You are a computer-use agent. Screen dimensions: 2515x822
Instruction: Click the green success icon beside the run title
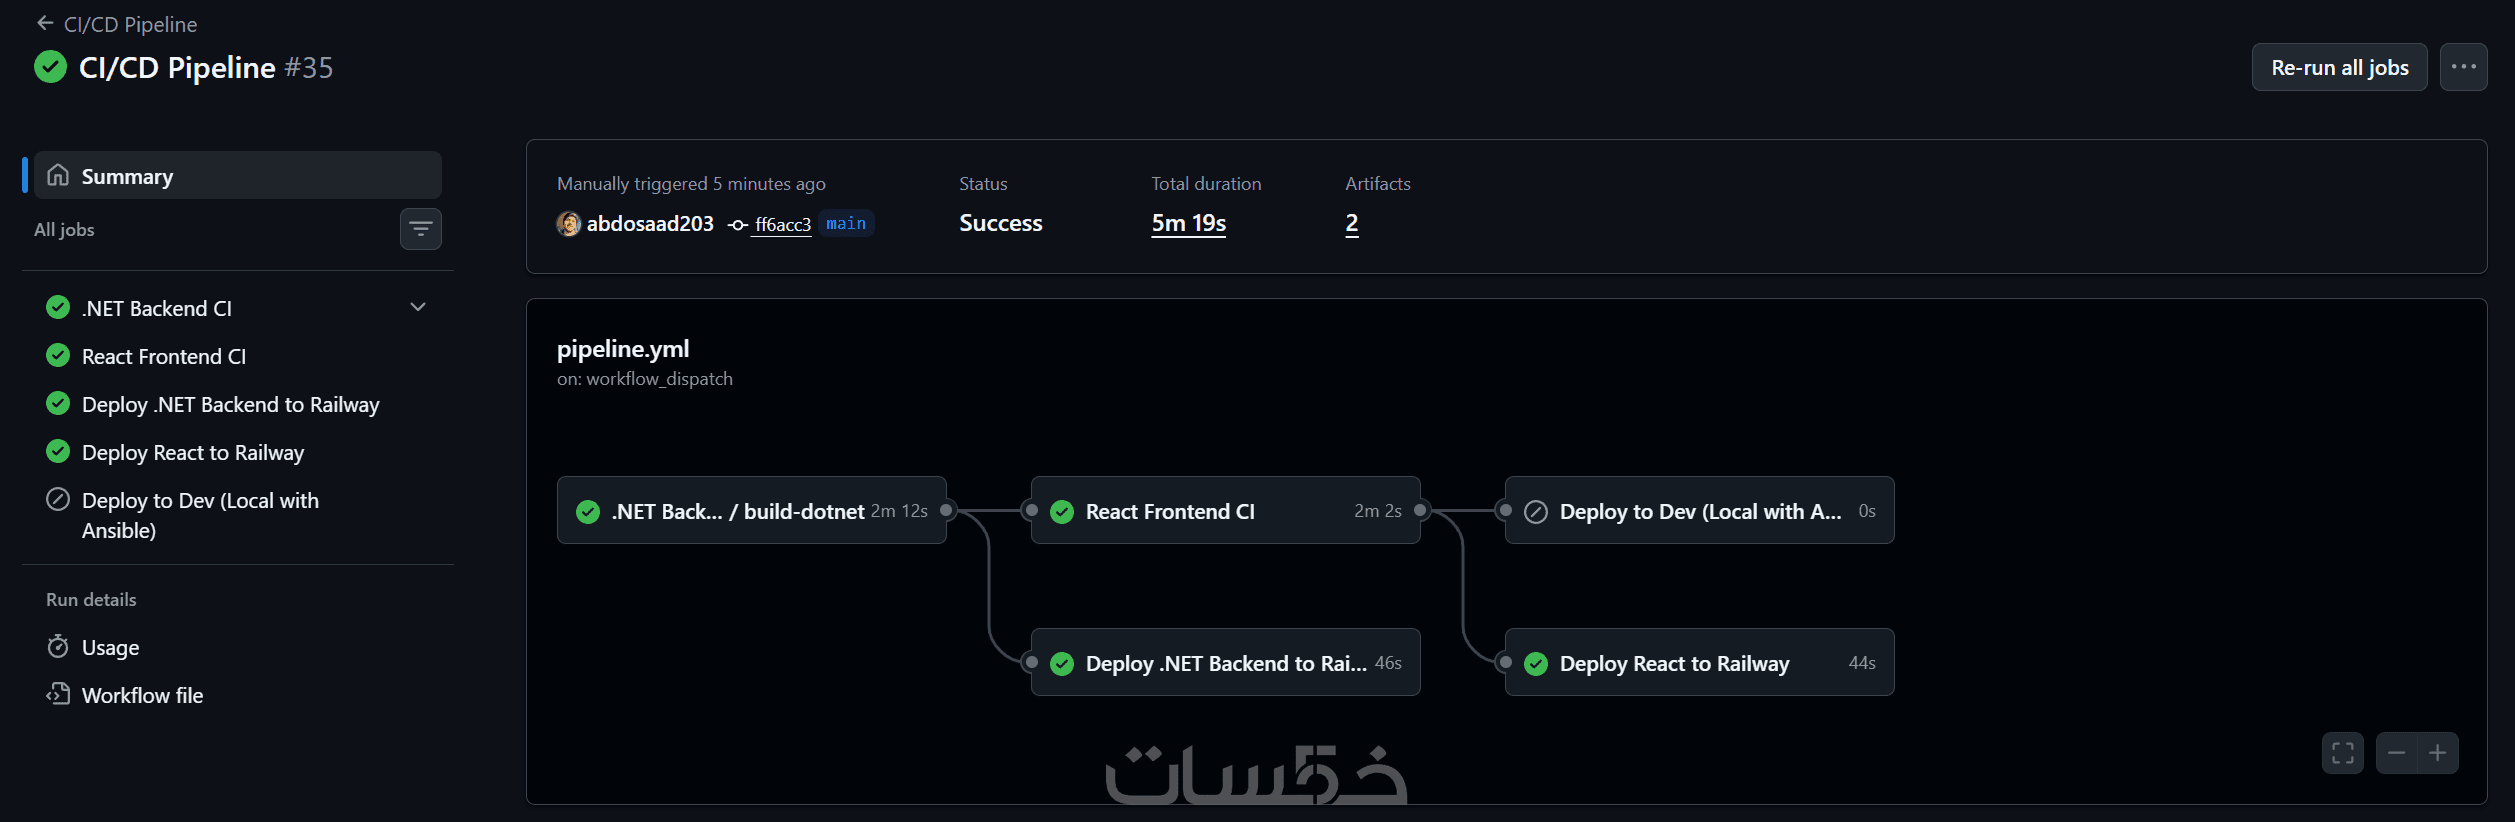point(50,67)
